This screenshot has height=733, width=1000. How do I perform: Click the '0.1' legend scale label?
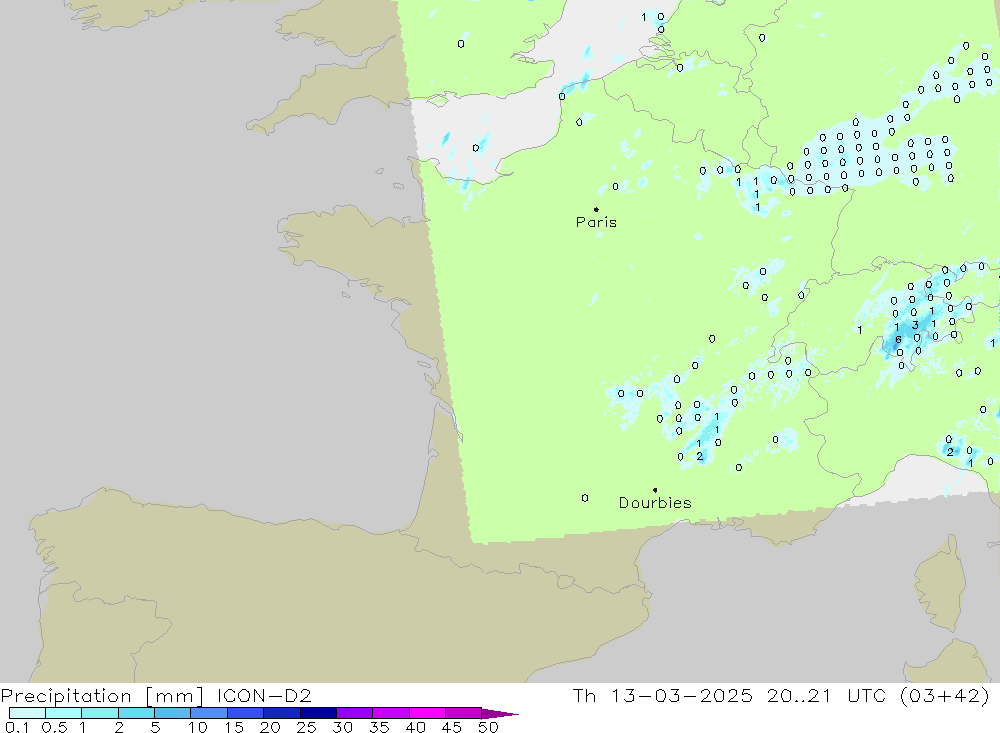tap(17, 727)
